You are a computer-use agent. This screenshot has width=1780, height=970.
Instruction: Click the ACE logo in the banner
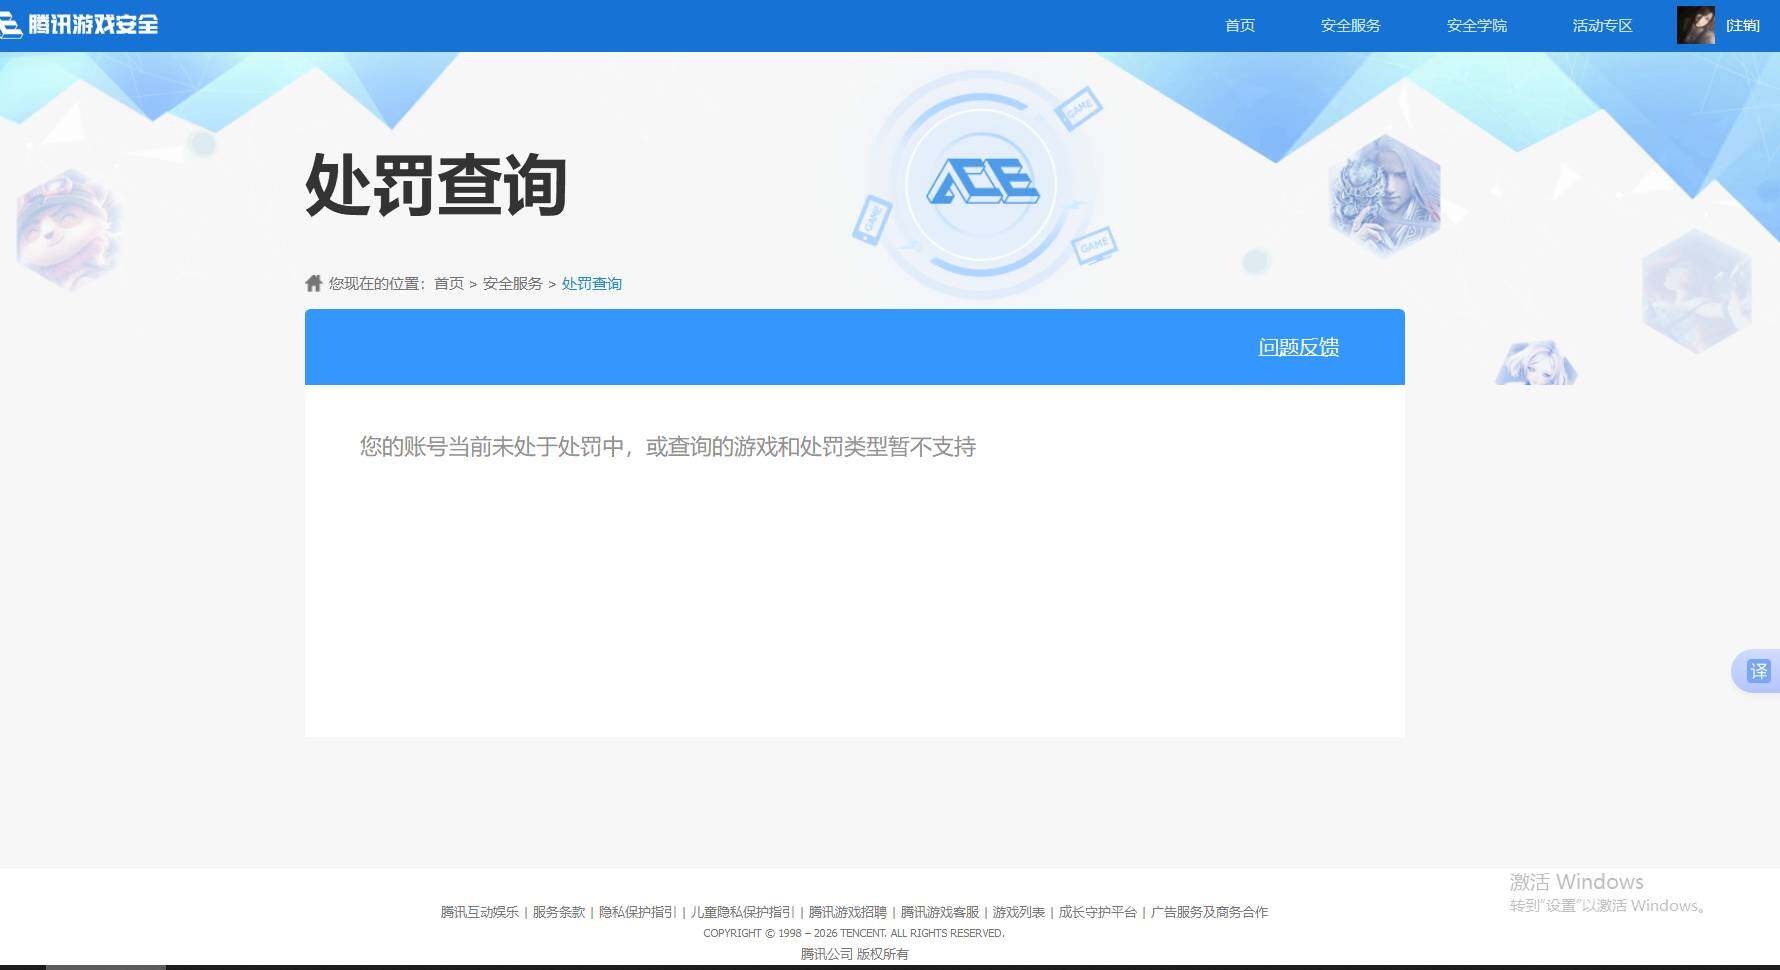pos(985,183)
